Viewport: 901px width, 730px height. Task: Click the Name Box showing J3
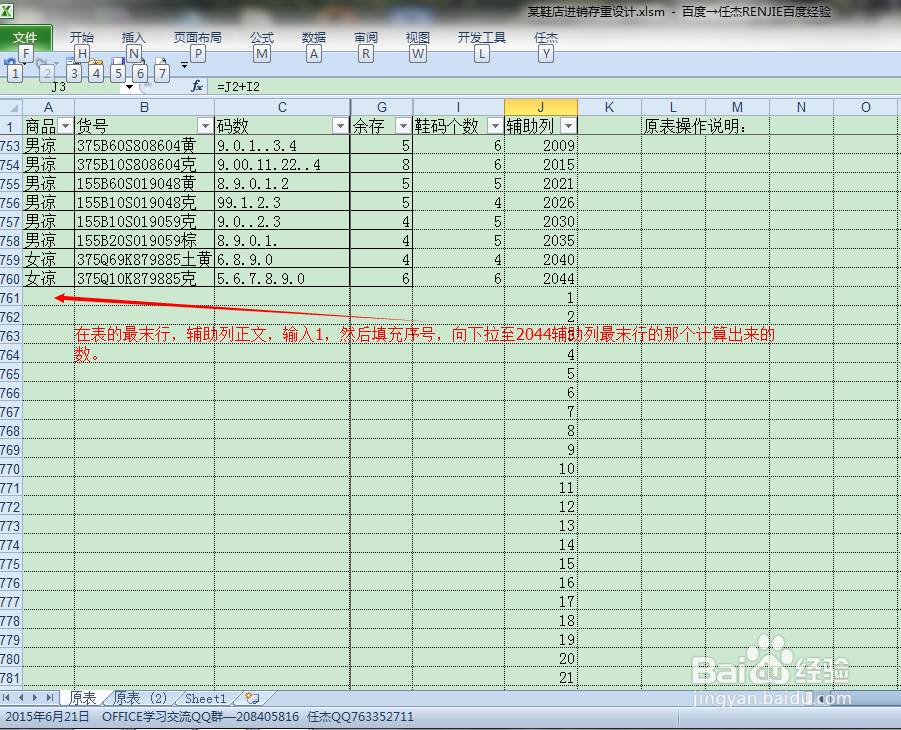(60, 87)
